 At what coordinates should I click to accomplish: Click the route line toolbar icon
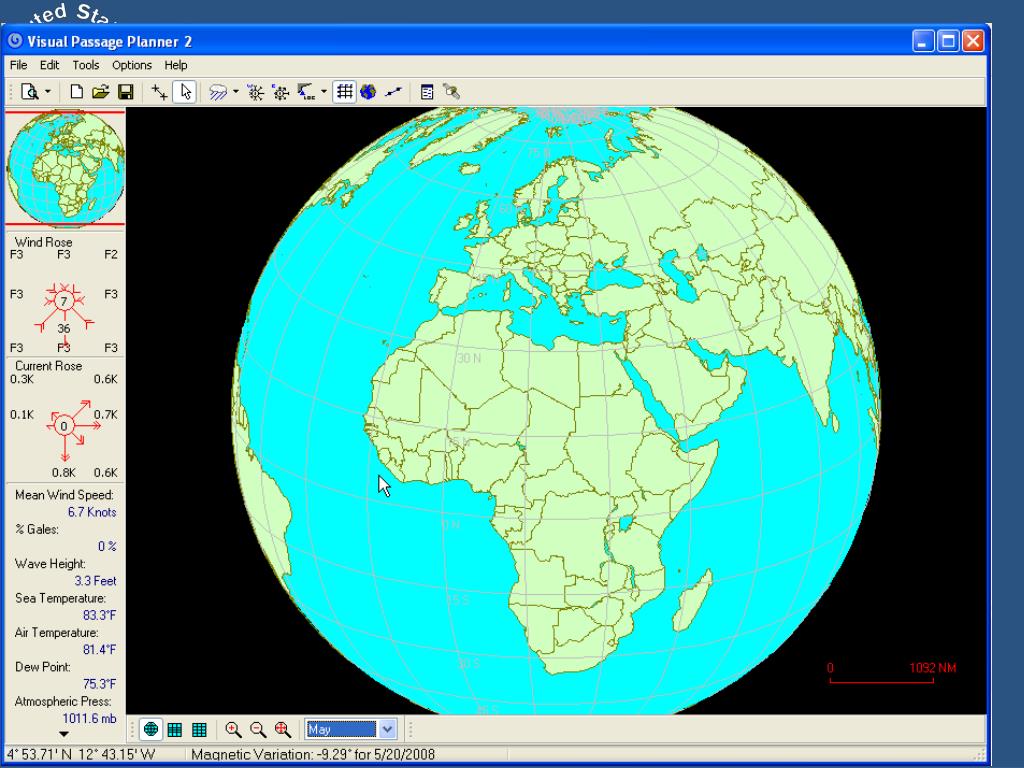pyautogui.click(x=393, y=92)
